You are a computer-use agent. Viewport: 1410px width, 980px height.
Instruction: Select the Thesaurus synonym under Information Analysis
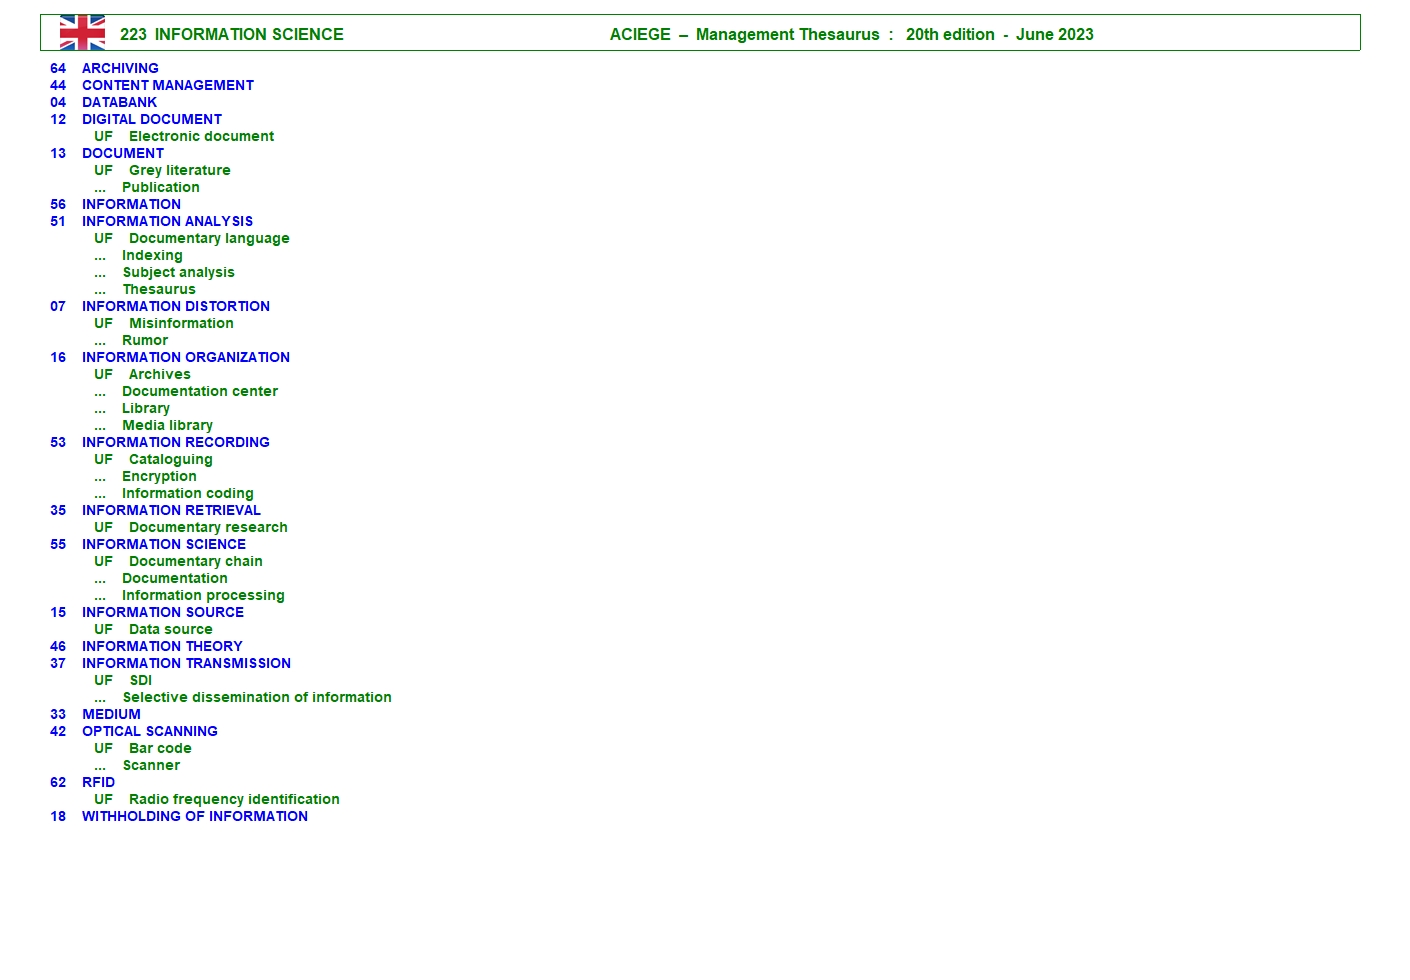[158, 289]
